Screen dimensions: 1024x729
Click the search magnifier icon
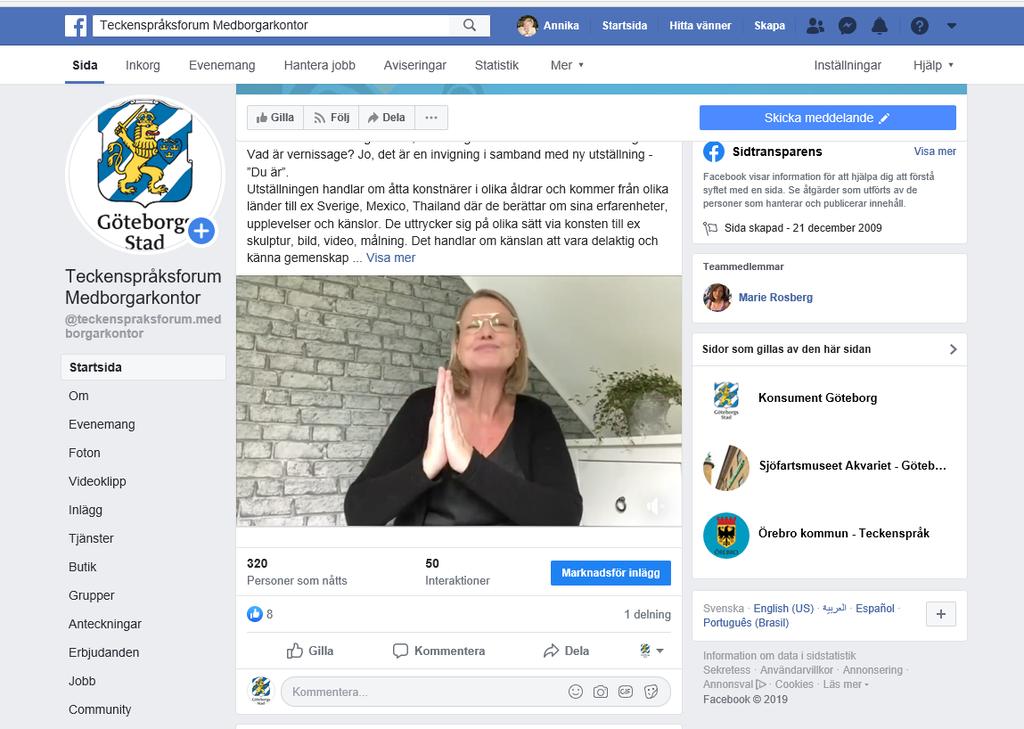[x=470, y=25]
